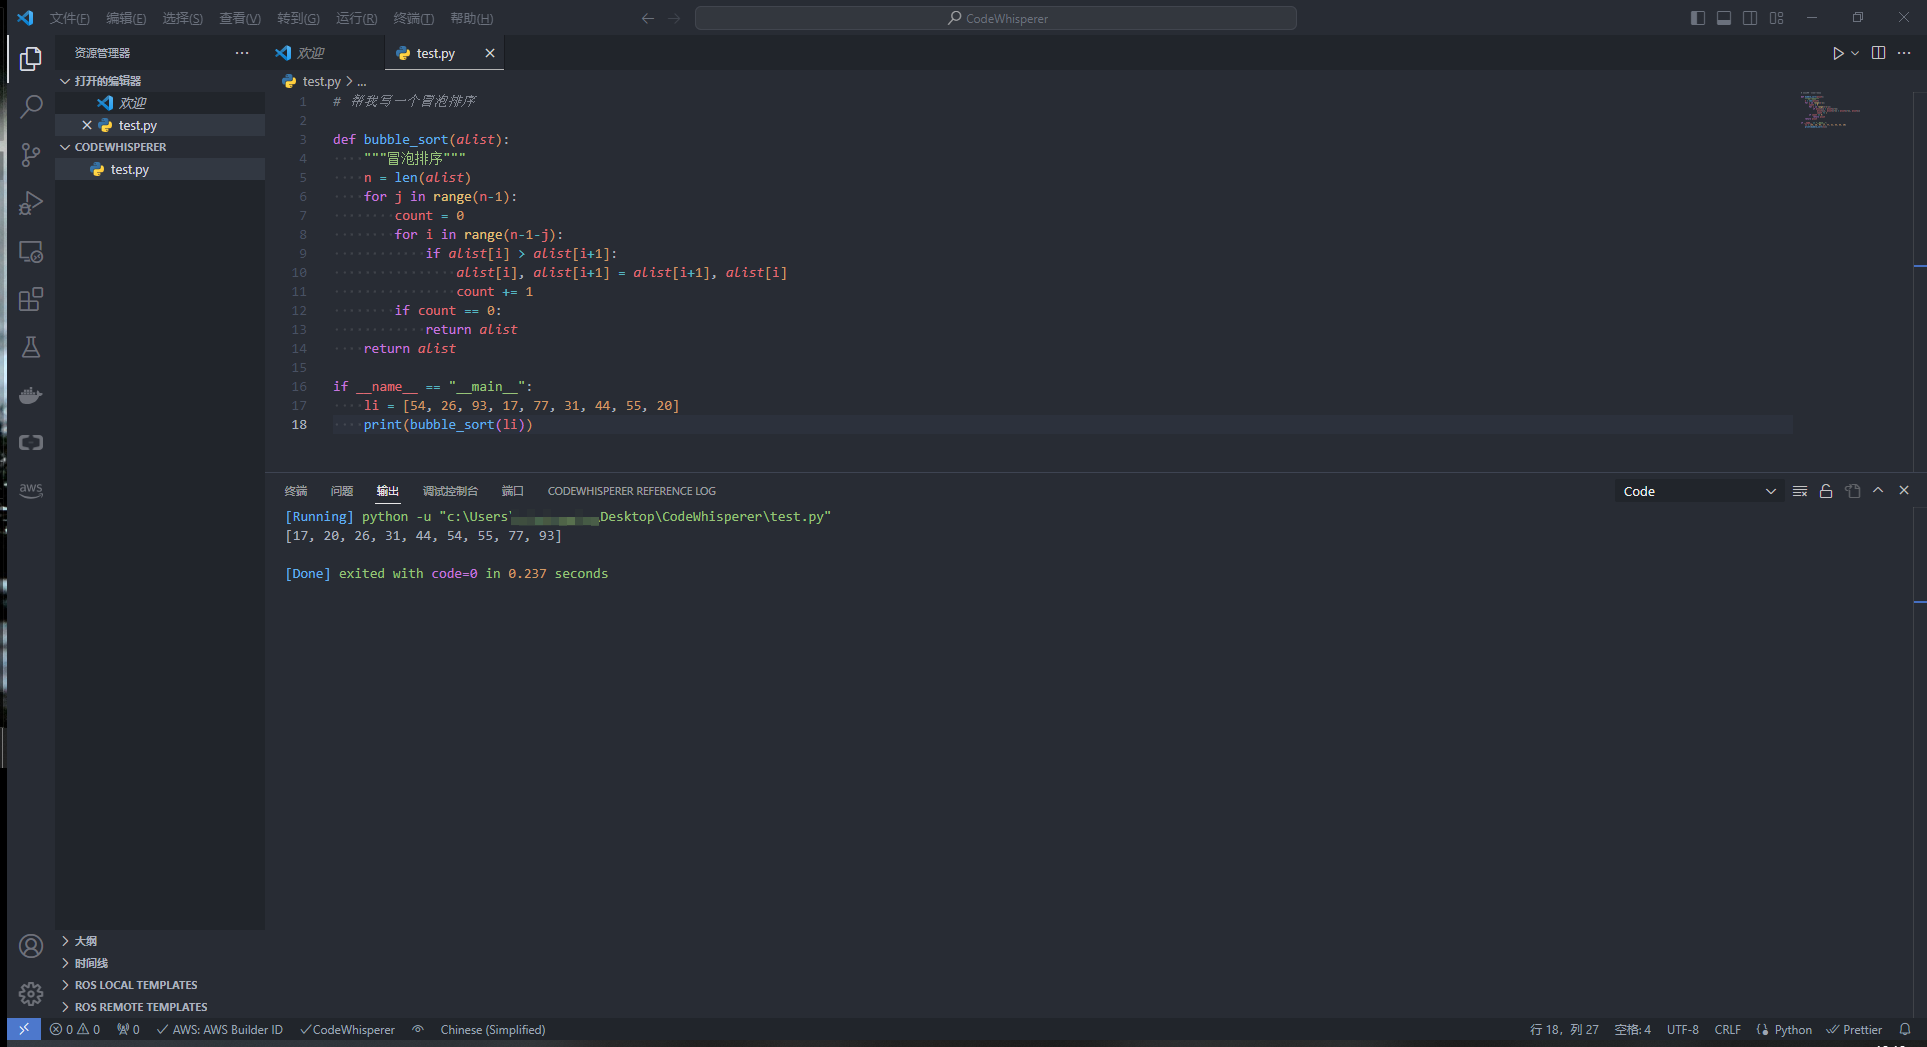The width and height of the screenshot is (1927, 1047).
Task: Run the Python file with play button
Action: click(x=1838, y=53)
